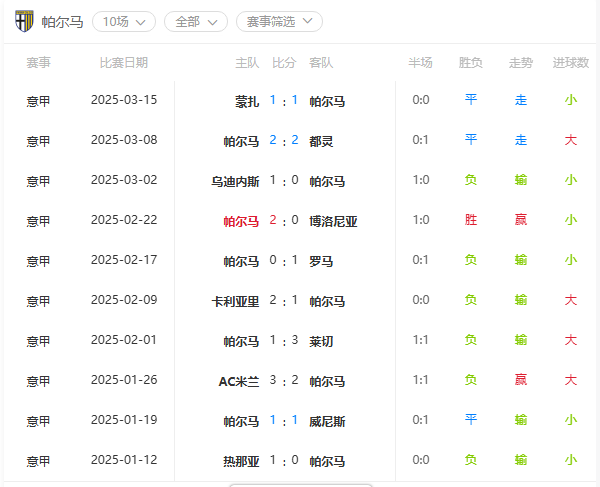Click the 主队 column header

tap(247, 62)
